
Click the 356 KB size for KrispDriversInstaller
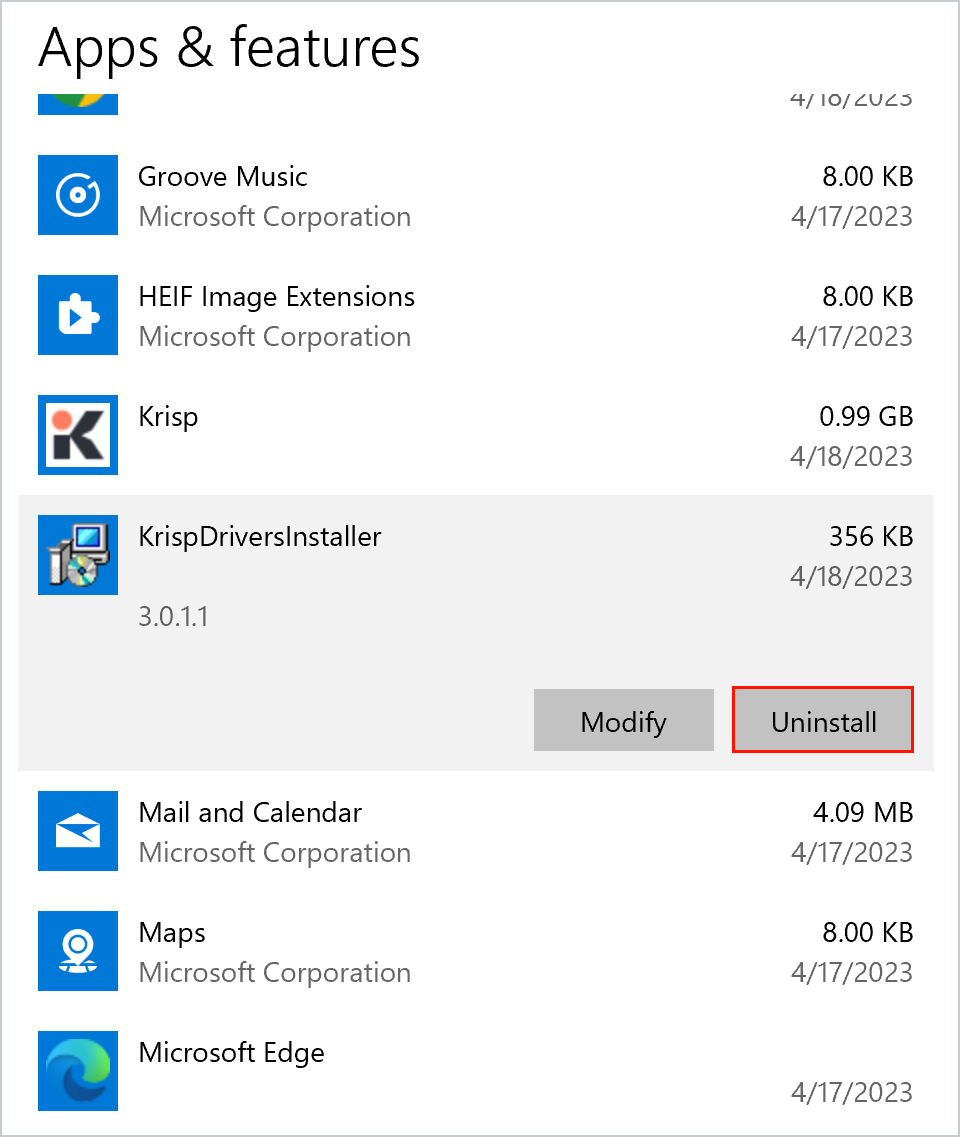pyautogui.click(x=870, y=537)
